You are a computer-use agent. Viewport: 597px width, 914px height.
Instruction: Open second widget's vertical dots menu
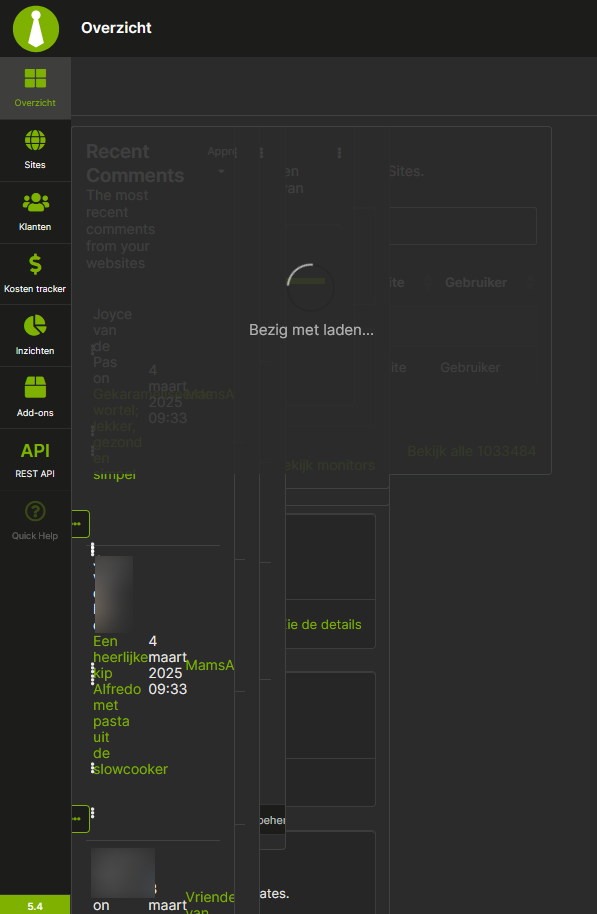click(339, 153)
